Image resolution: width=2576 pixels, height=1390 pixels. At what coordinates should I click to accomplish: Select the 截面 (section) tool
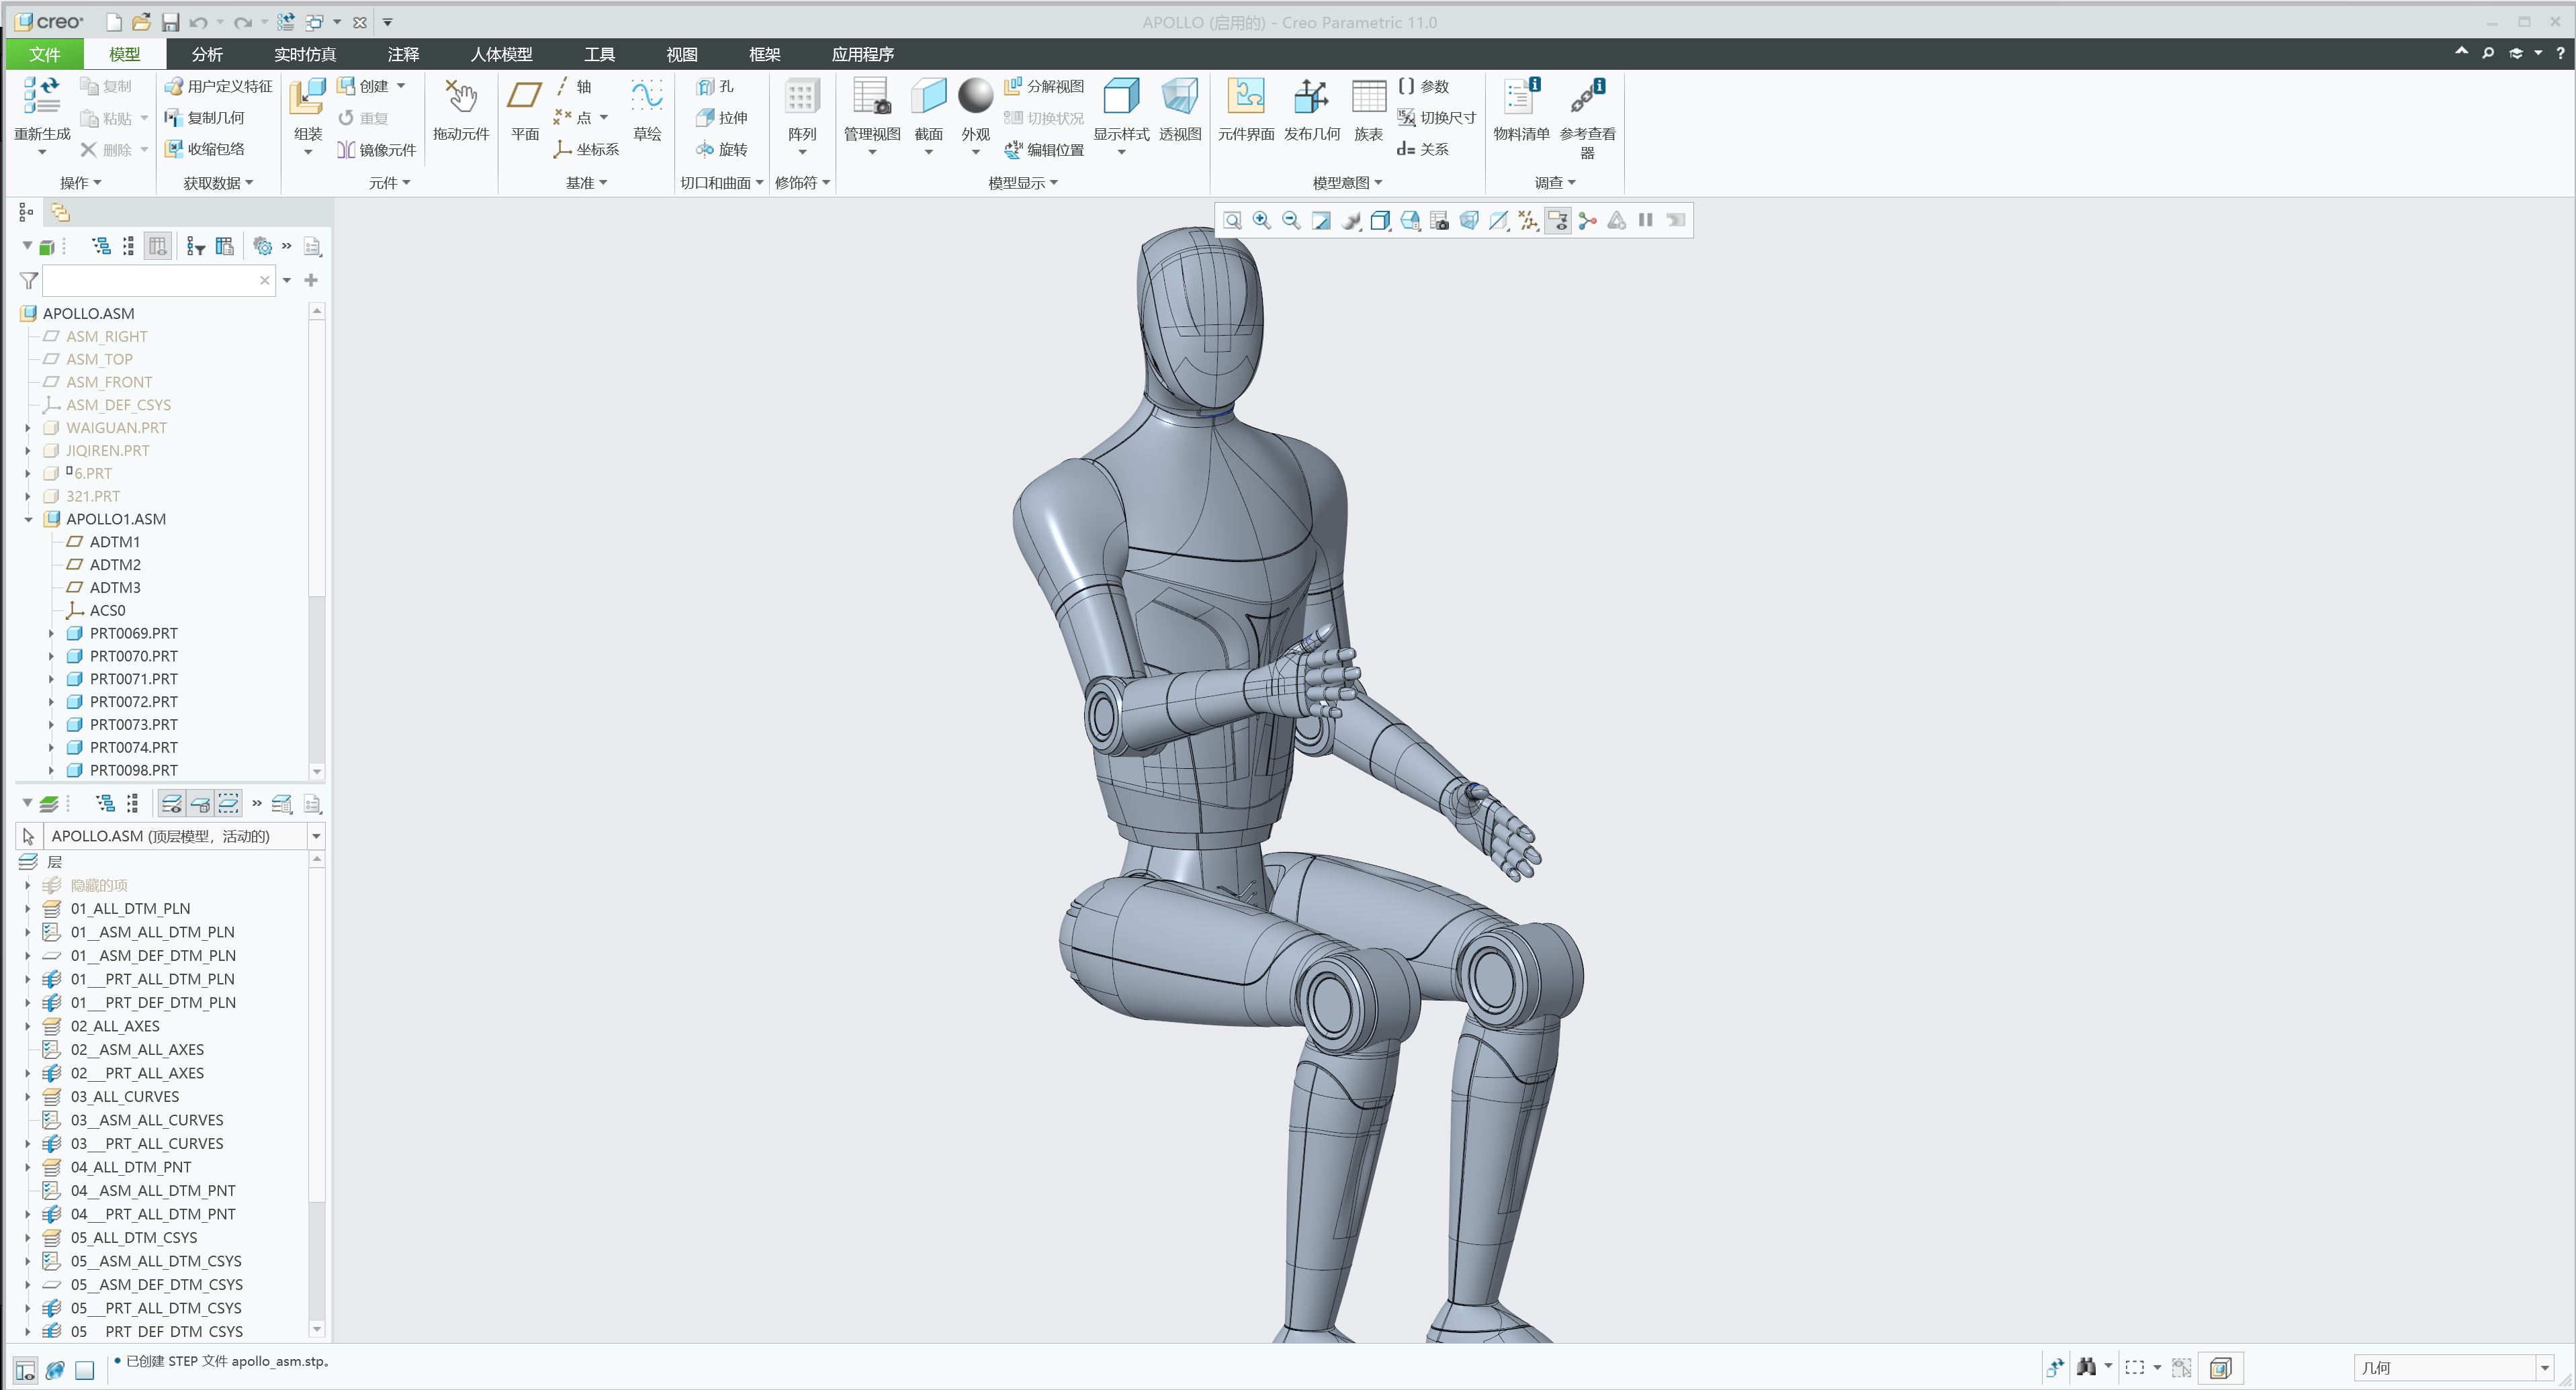928,110
